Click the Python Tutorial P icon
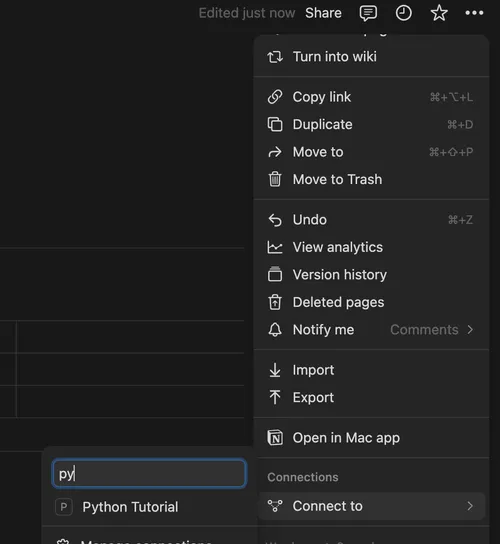The width and height of the screenshot is (500, 544). (x=64, y=507)
